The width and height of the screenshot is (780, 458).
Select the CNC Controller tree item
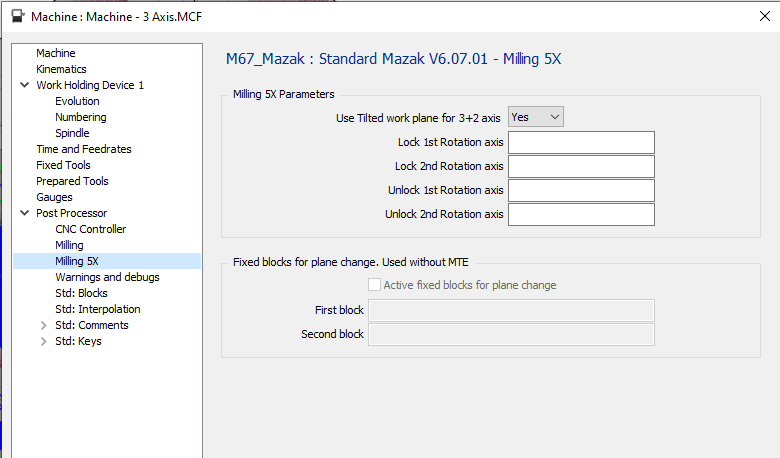[x=90, y=229]
